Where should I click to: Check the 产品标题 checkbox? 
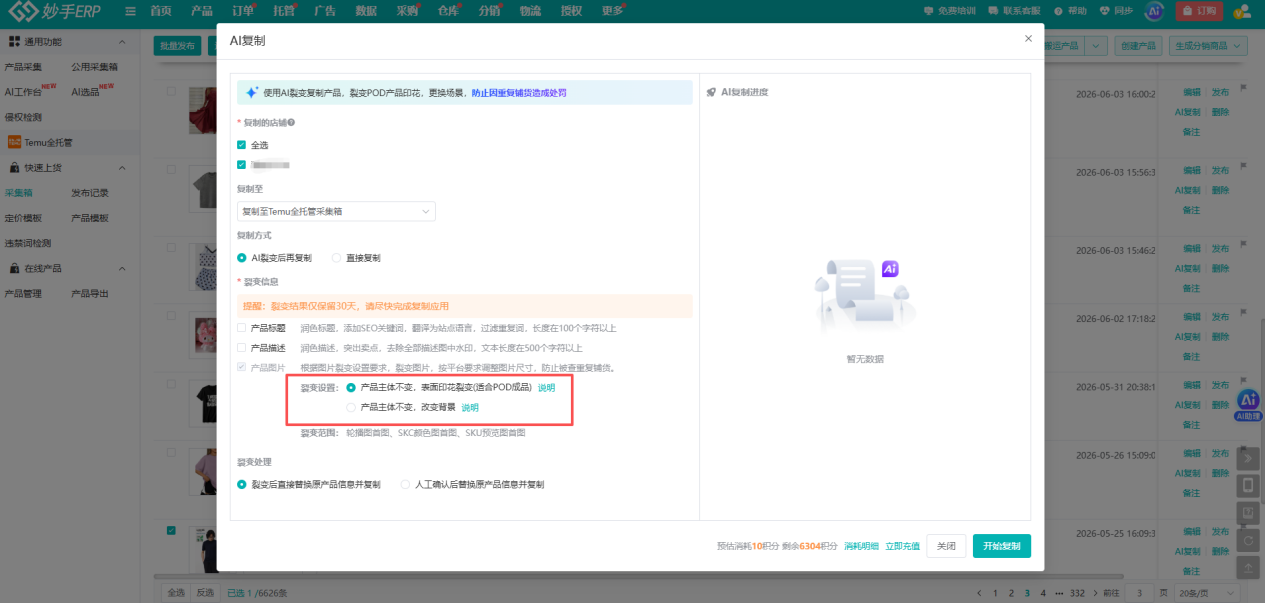coord(241,328)
